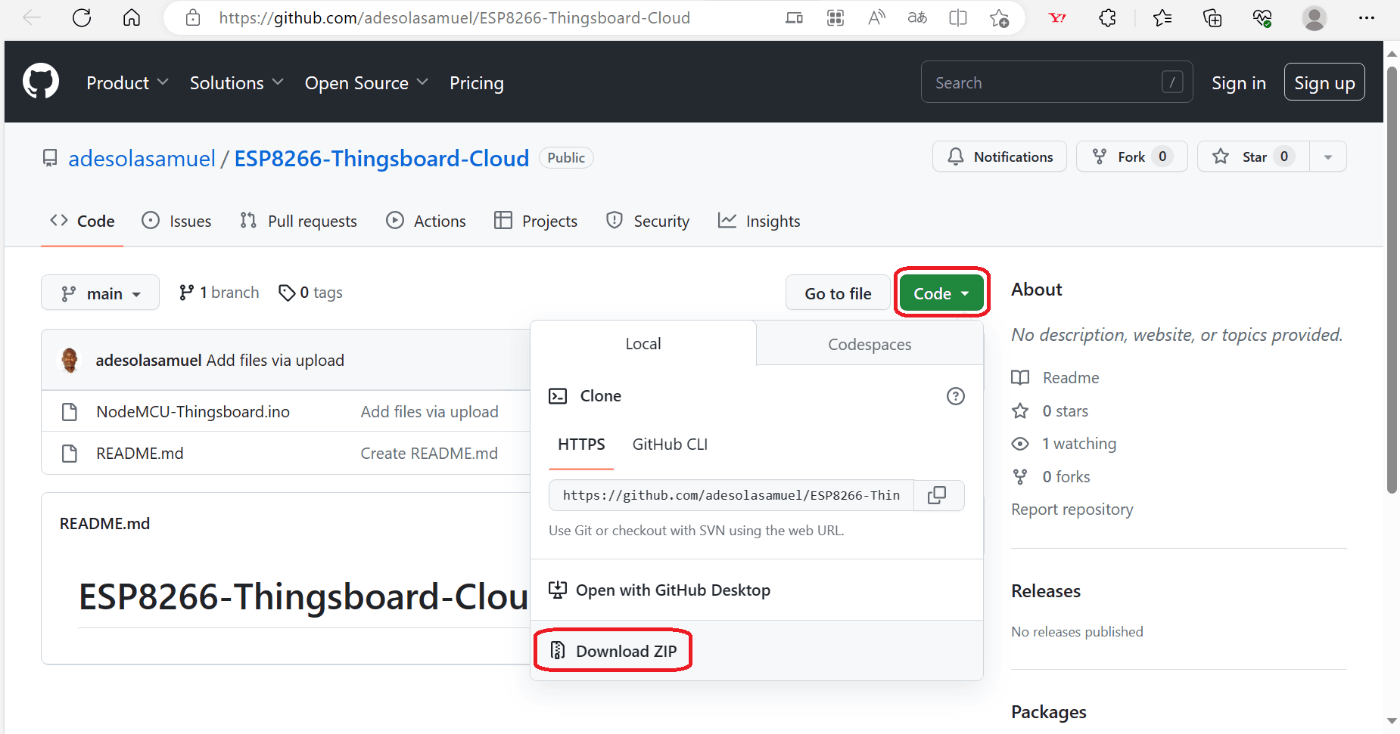This screenshot has height=734, width=1400.
Task: Select the GitHub CLI clone option
Action: pos(670,444)
